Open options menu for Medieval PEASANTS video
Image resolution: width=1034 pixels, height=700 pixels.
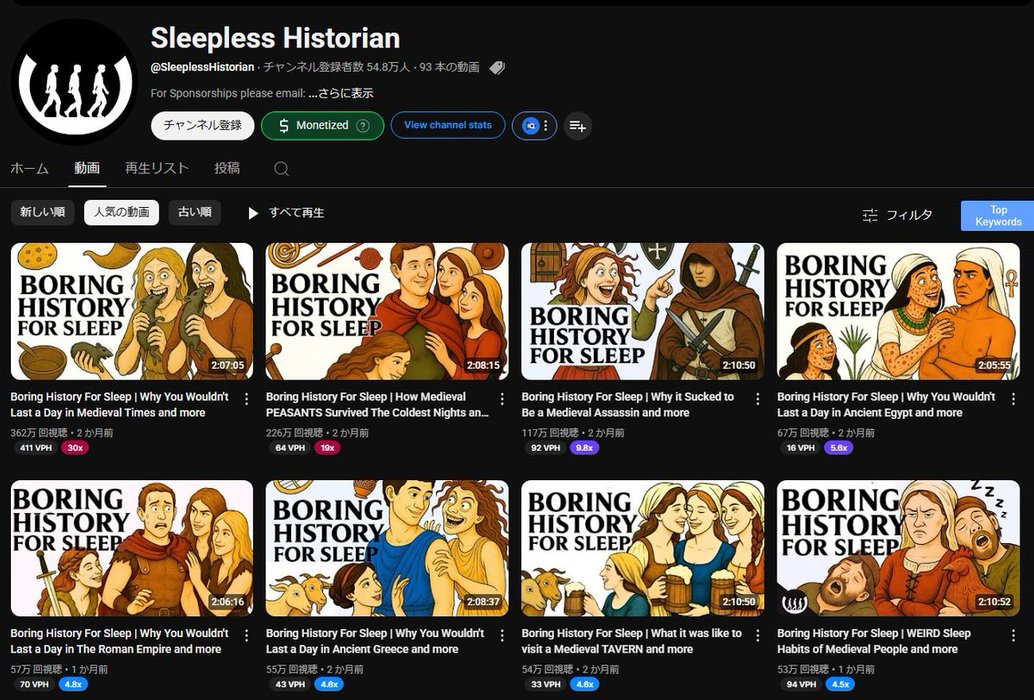coord(502,399)
